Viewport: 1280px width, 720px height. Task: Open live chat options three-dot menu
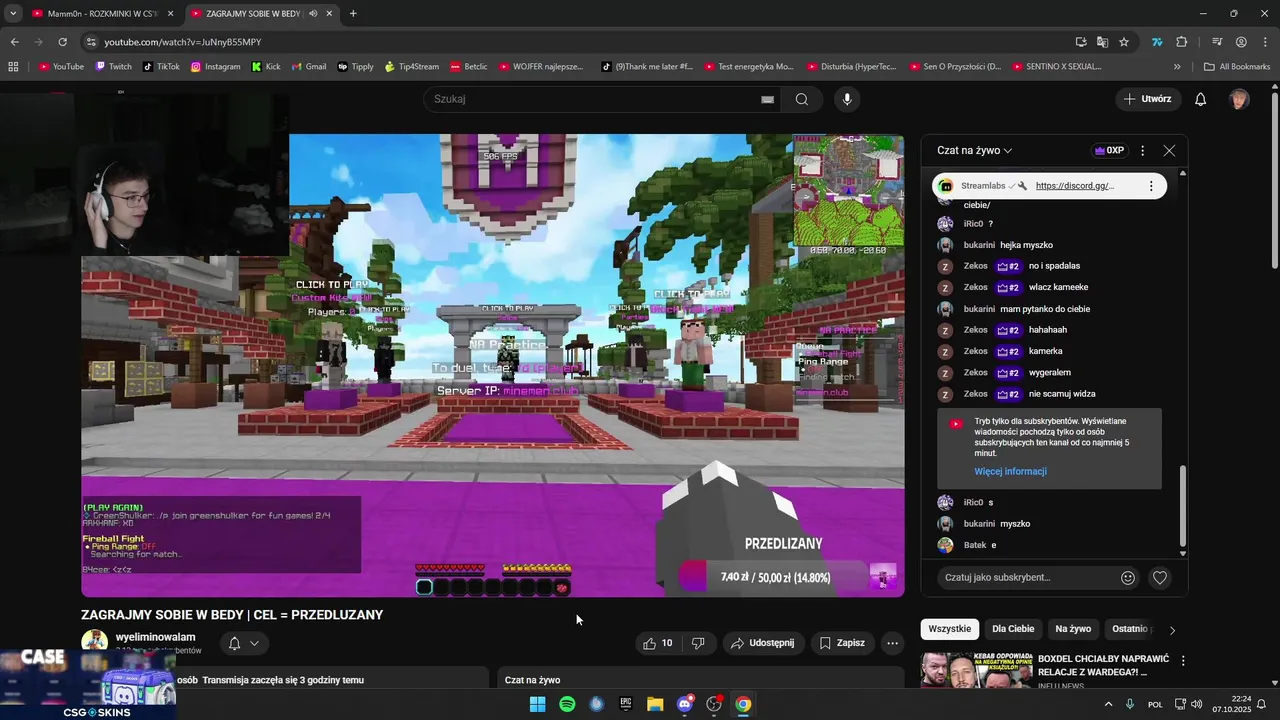click(1142, 150)
